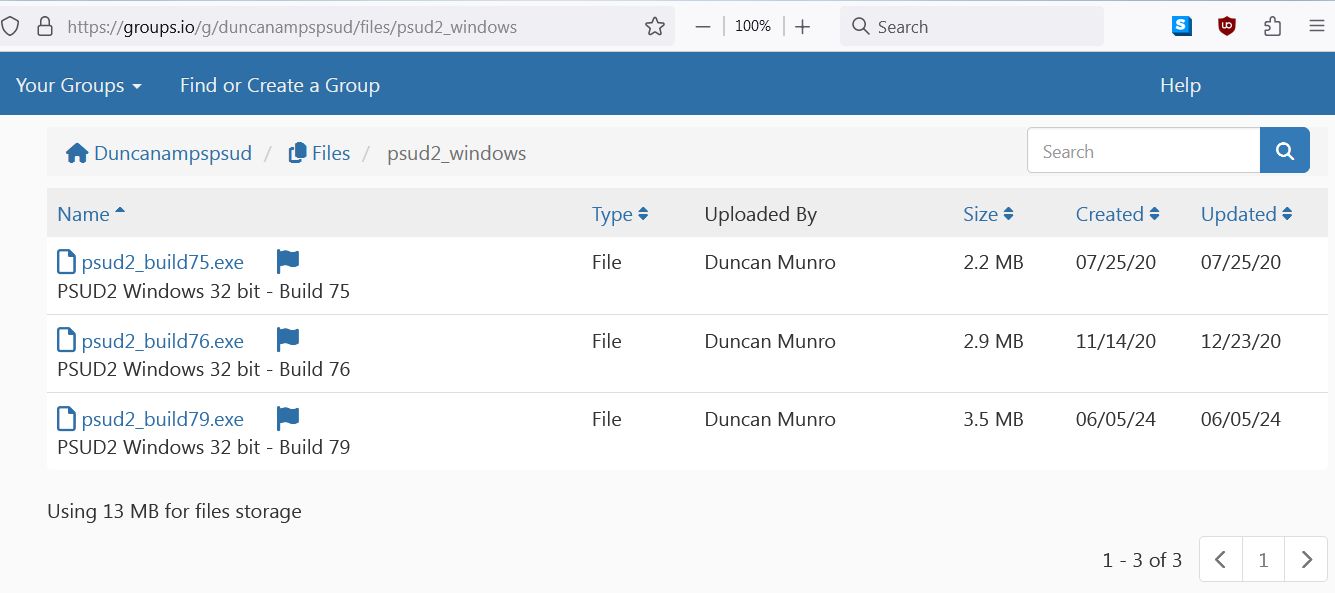Screen dimensions: 1335x593
Task: Click the 3.5 MB size cell
Action: pos(994,419)
